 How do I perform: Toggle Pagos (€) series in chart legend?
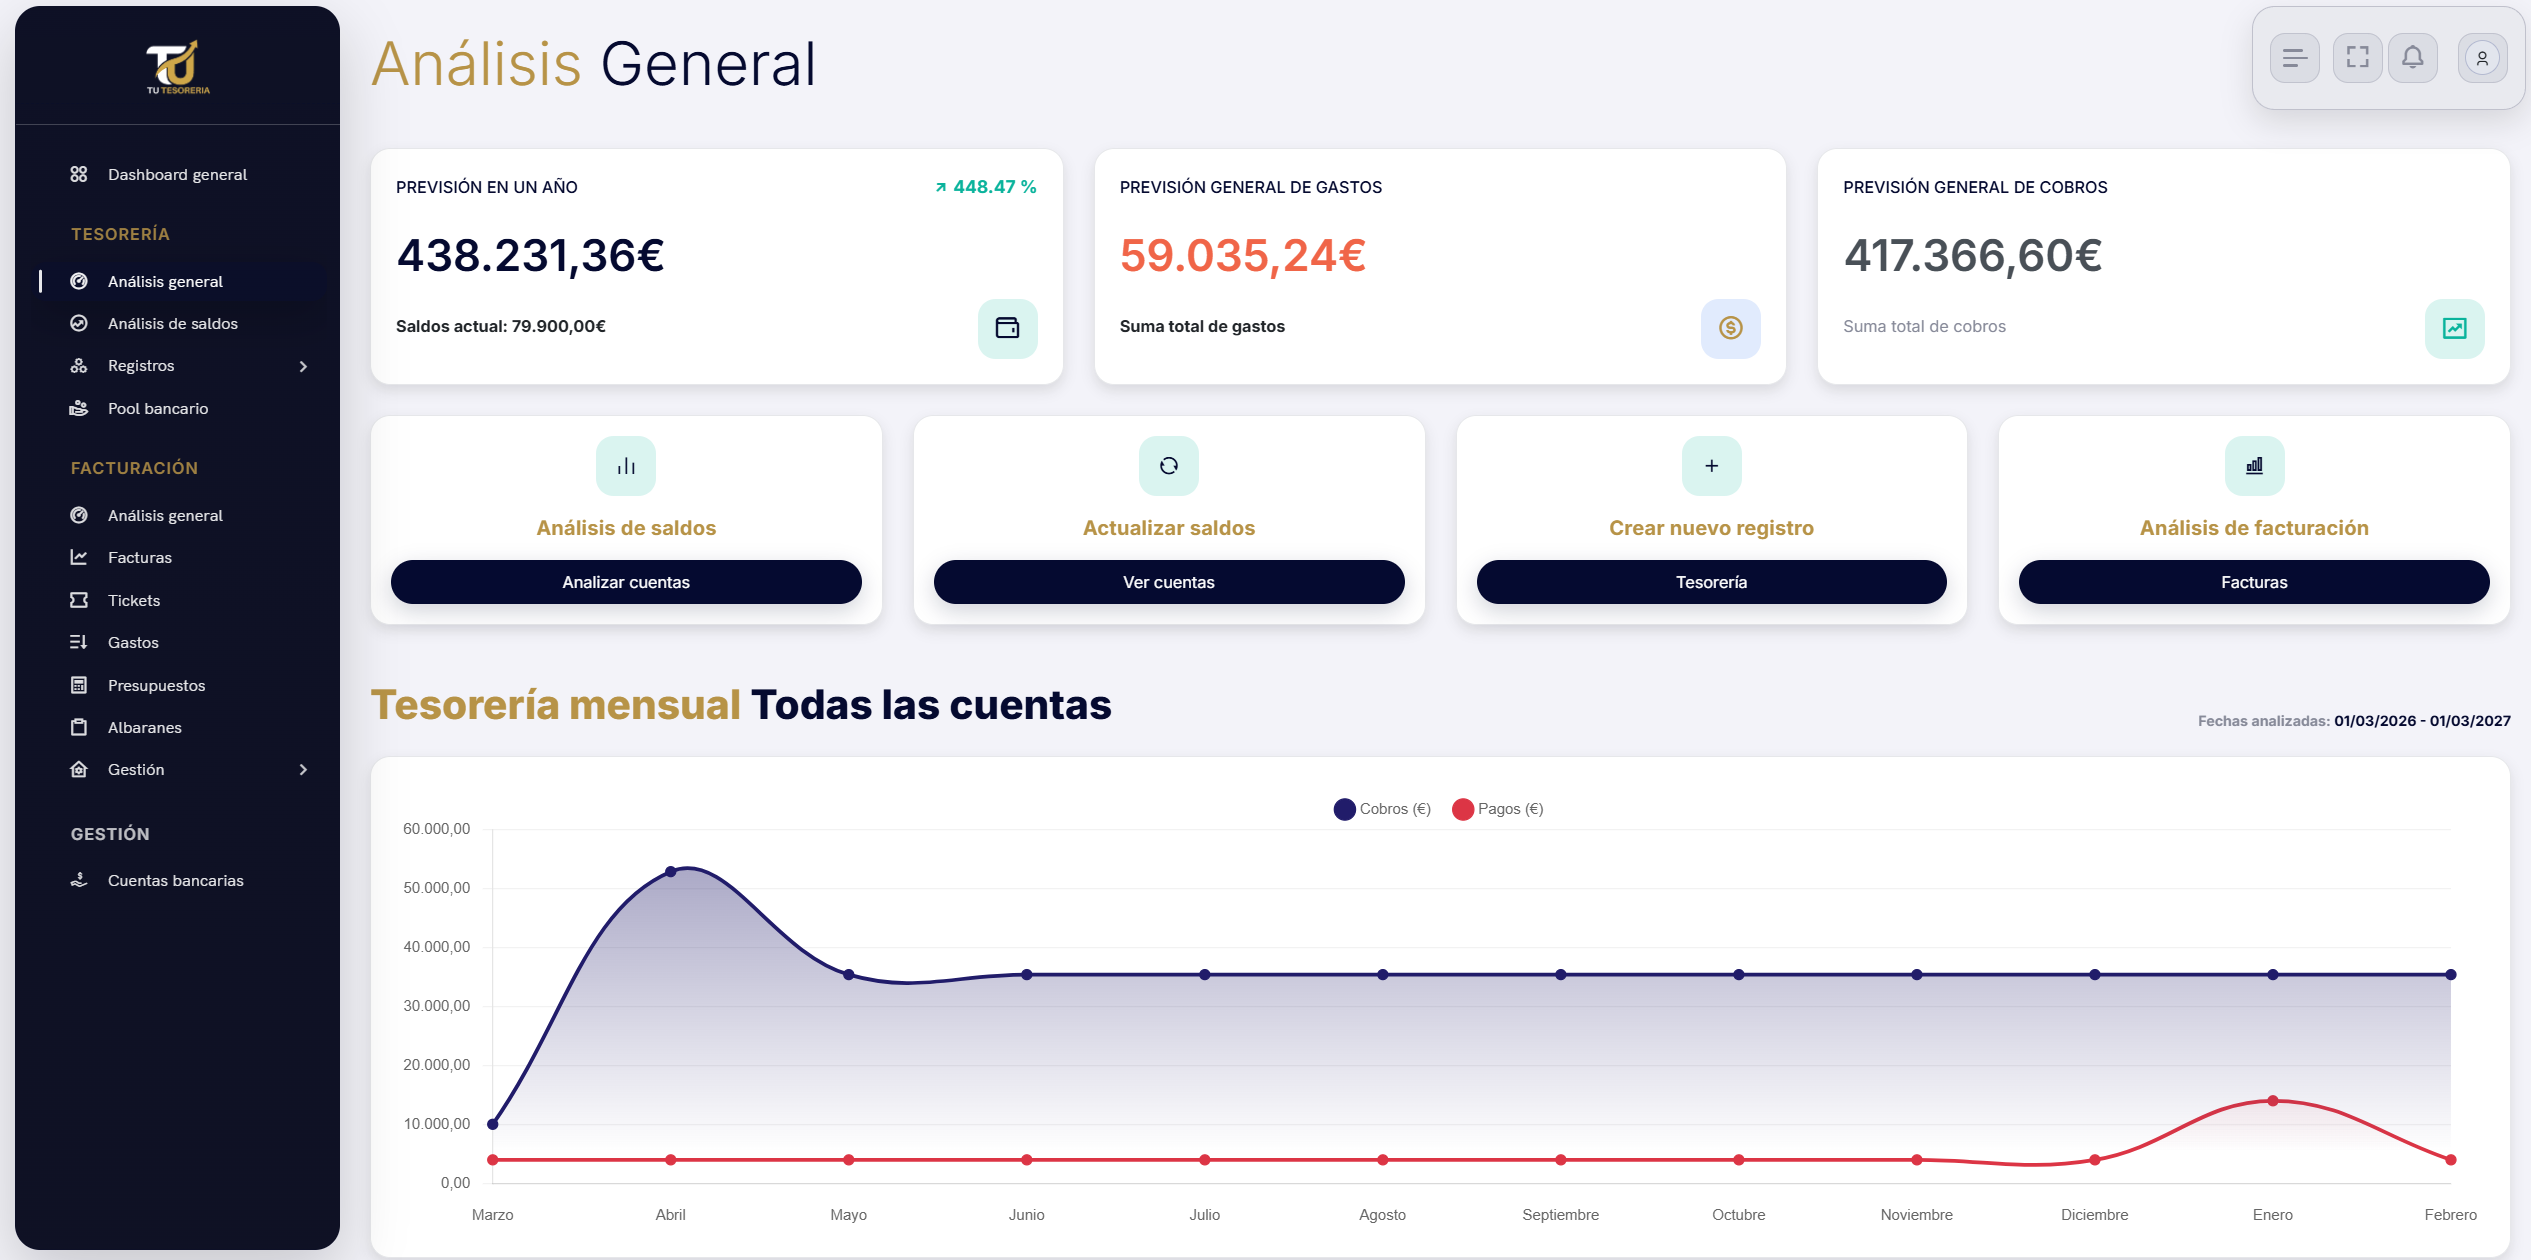click(x=1498, y=809)
